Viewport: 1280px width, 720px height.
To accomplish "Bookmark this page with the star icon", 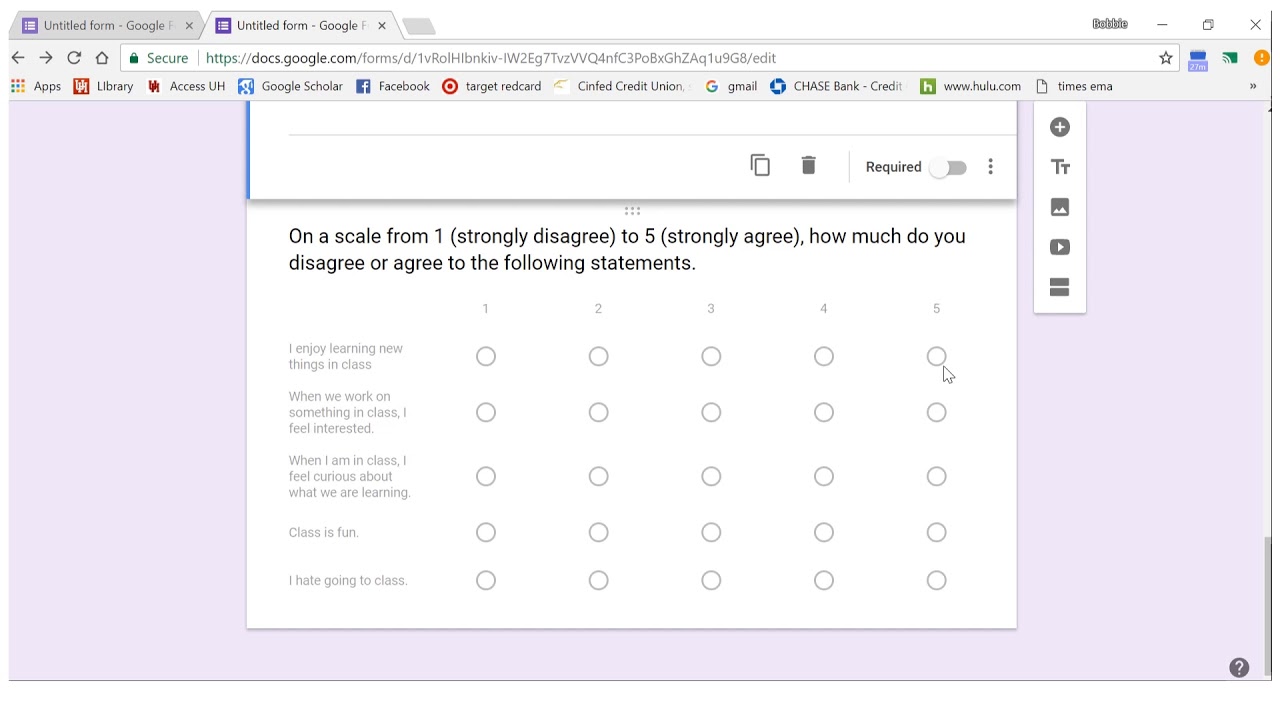I will (x=1166, y=58).
